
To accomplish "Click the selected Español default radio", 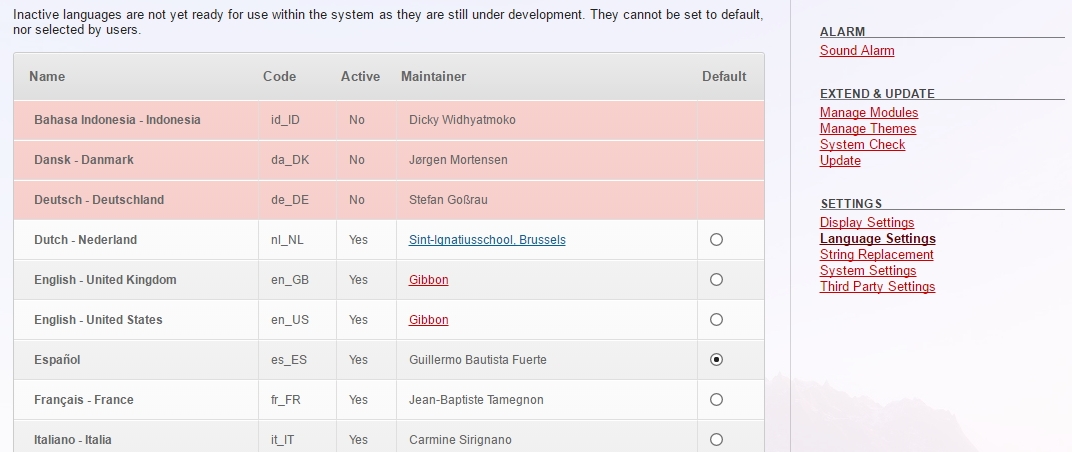I will tap(716, 360).
